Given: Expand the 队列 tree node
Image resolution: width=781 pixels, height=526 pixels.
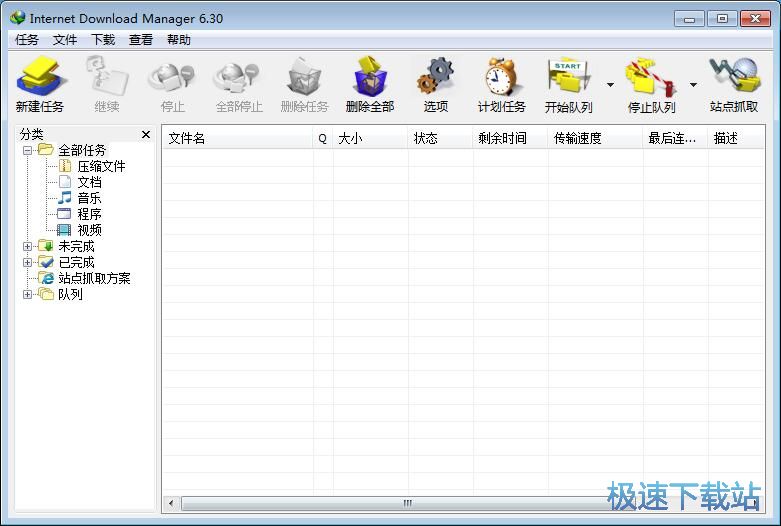Looking at the screenshot, I should click(x=27, y=294).
